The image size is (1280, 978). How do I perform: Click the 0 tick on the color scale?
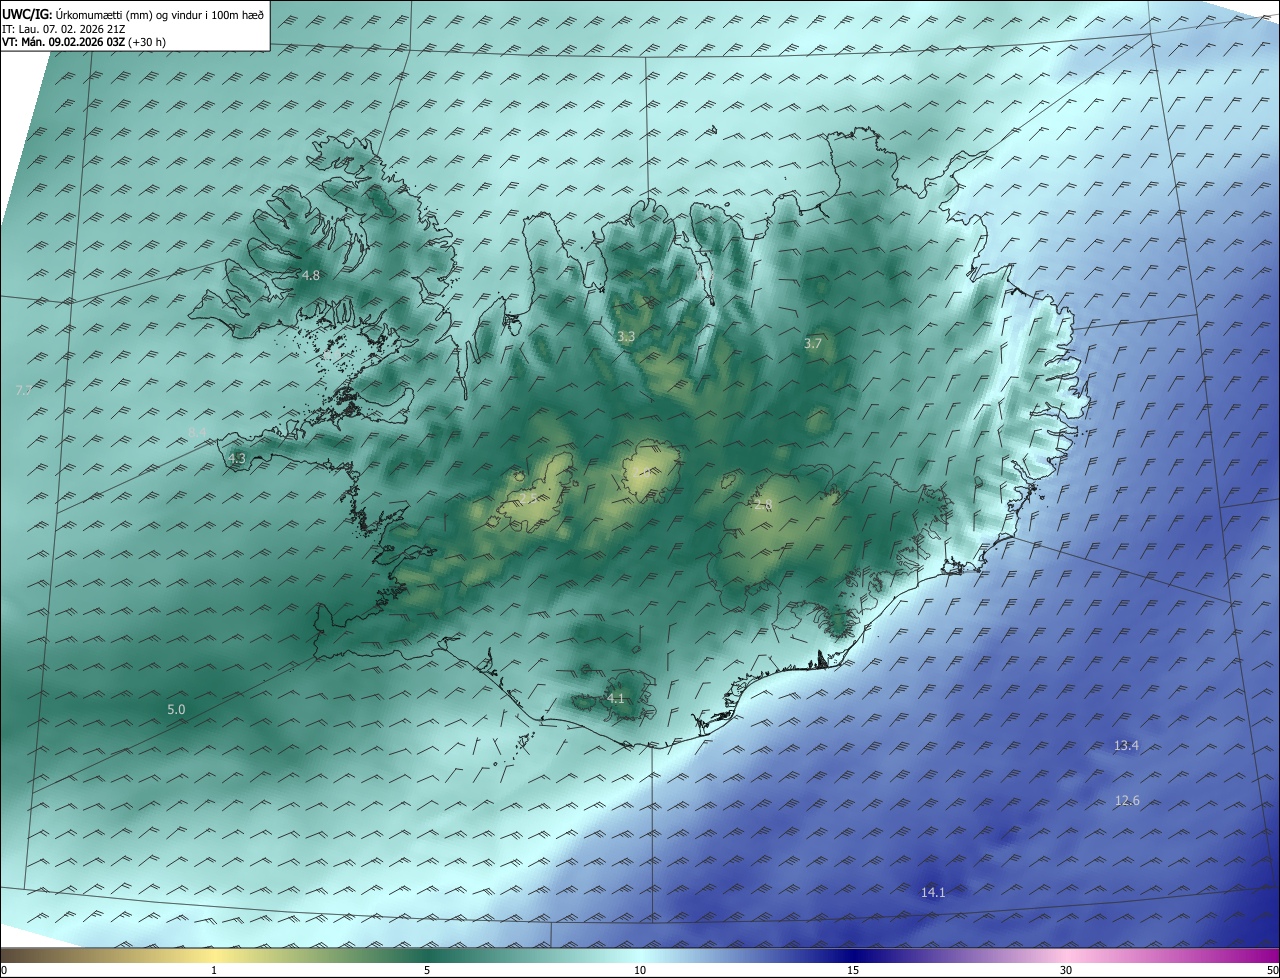[x=4, y=970]
